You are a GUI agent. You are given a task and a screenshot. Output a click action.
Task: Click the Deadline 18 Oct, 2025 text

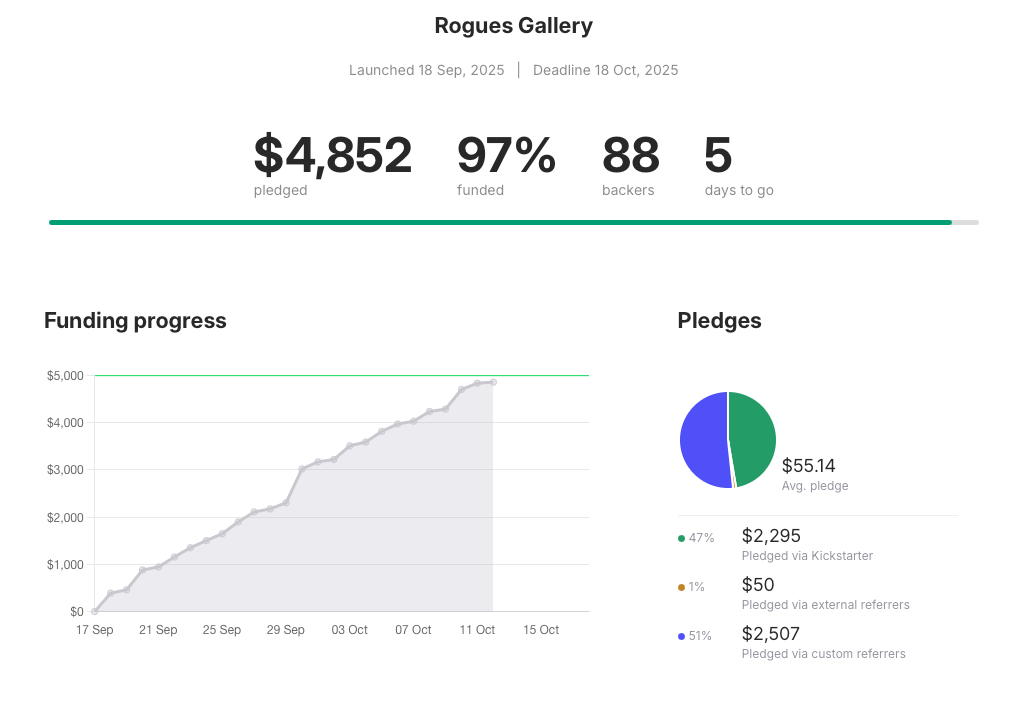(x=605, y=70)
